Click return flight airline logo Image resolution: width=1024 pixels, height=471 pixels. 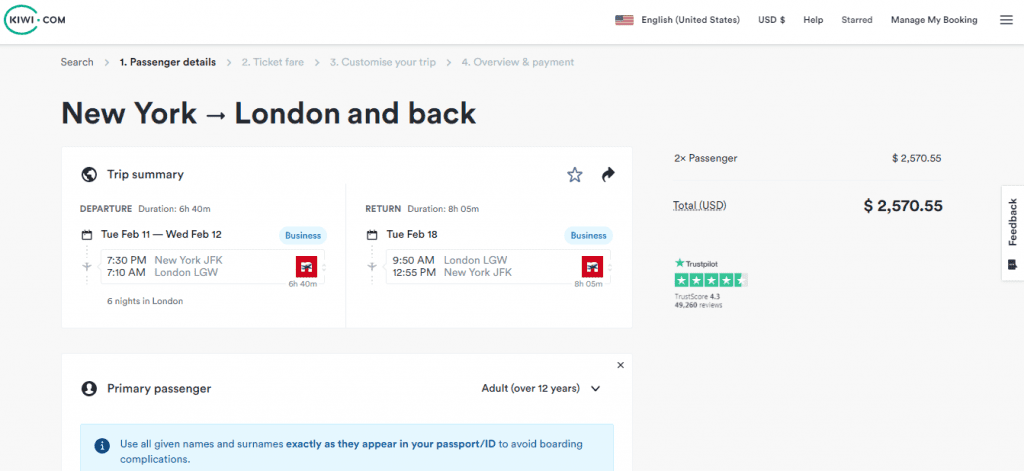pos(592,267)
